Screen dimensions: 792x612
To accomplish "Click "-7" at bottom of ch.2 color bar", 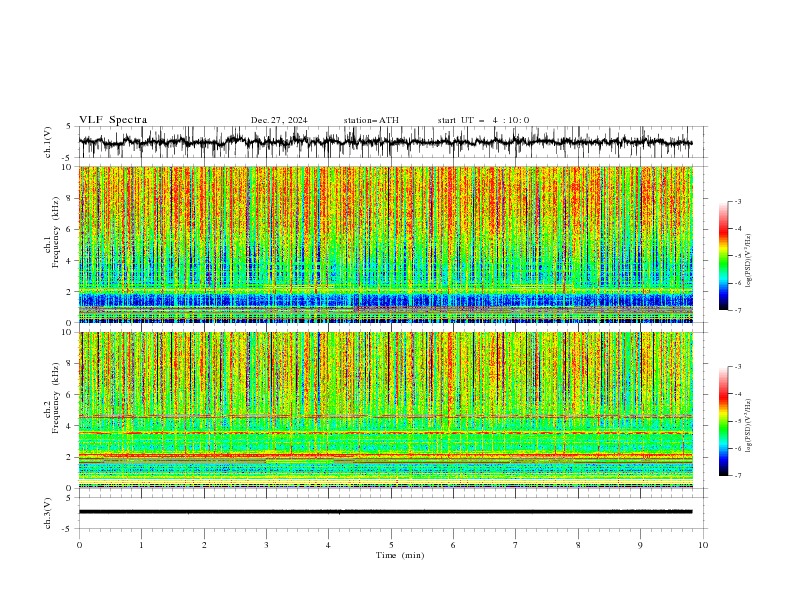I will coord(738,475).
